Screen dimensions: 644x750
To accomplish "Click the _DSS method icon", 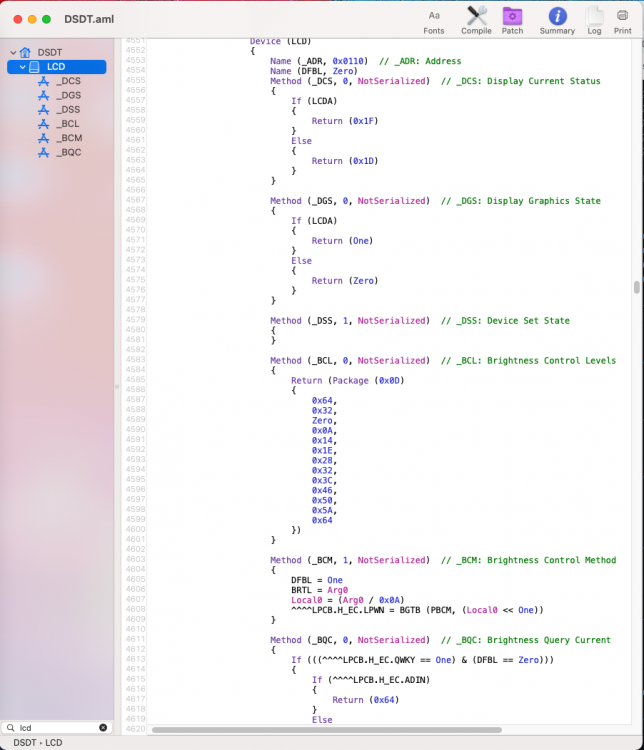I will 44,110.
